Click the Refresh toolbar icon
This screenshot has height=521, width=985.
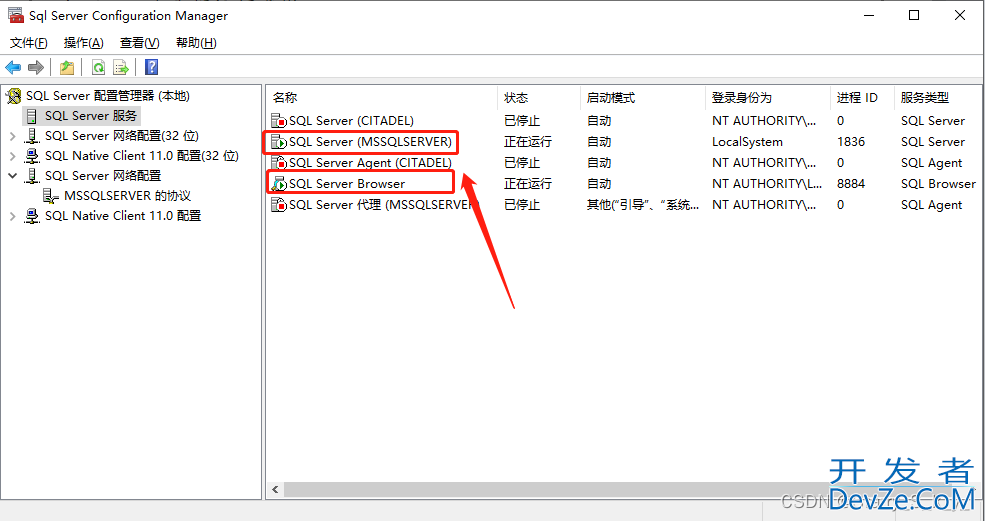(x=98, y=67)
